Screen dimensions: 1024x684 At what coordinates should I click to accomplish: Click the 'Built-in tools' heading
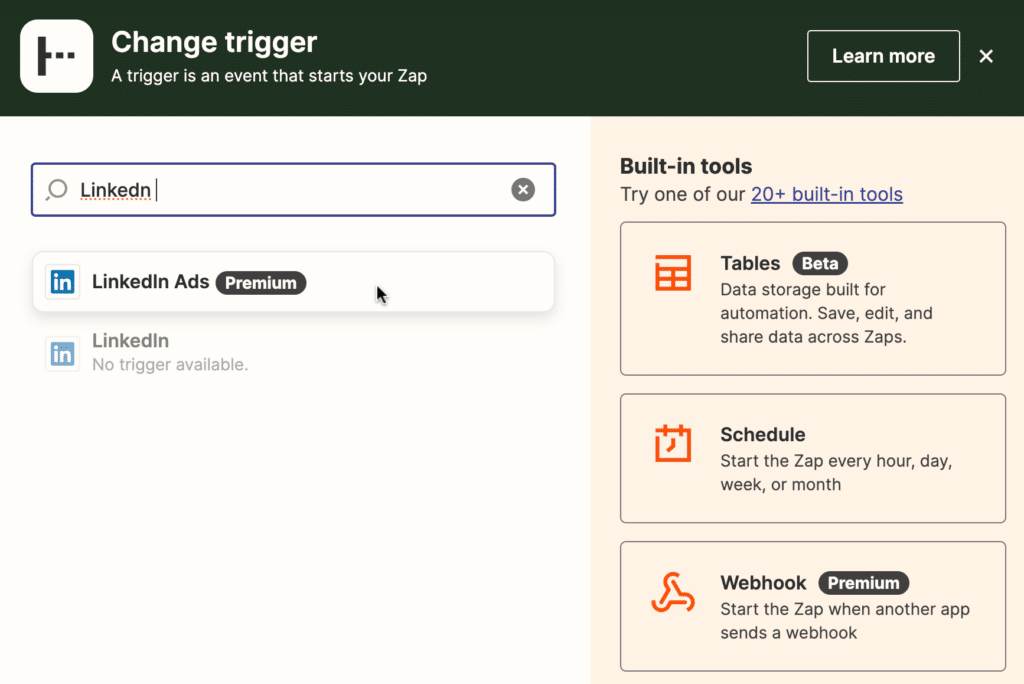point(686,166)
